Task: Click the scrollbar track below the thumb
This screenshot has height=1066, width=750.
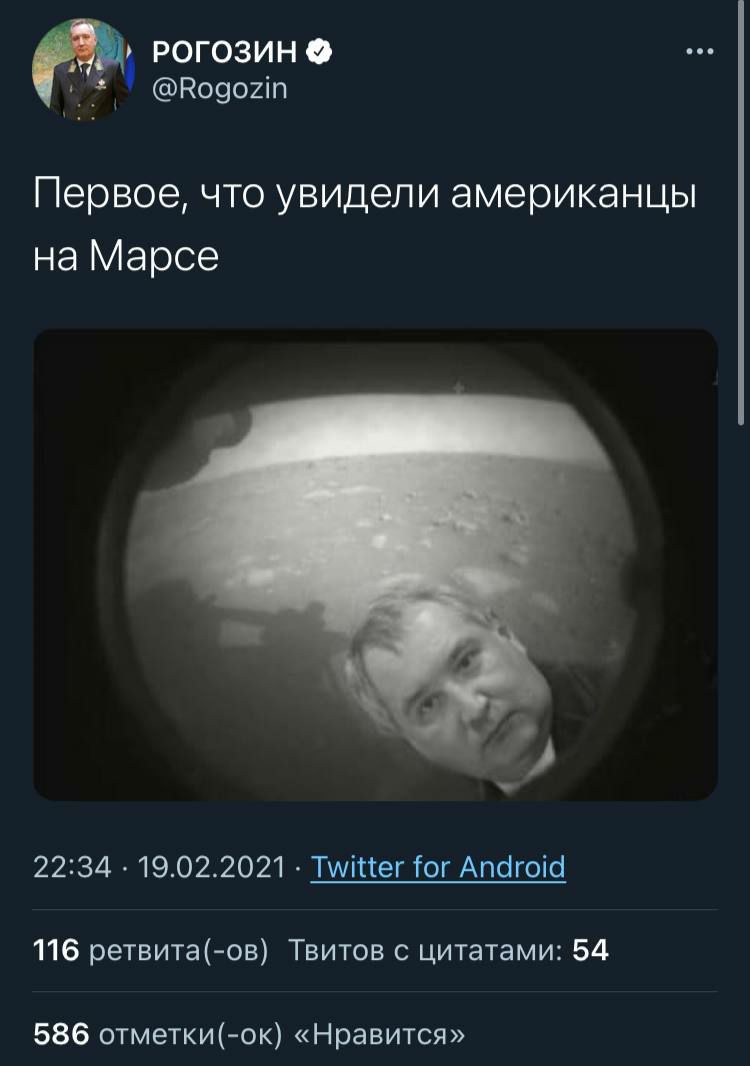Action: 740,748
